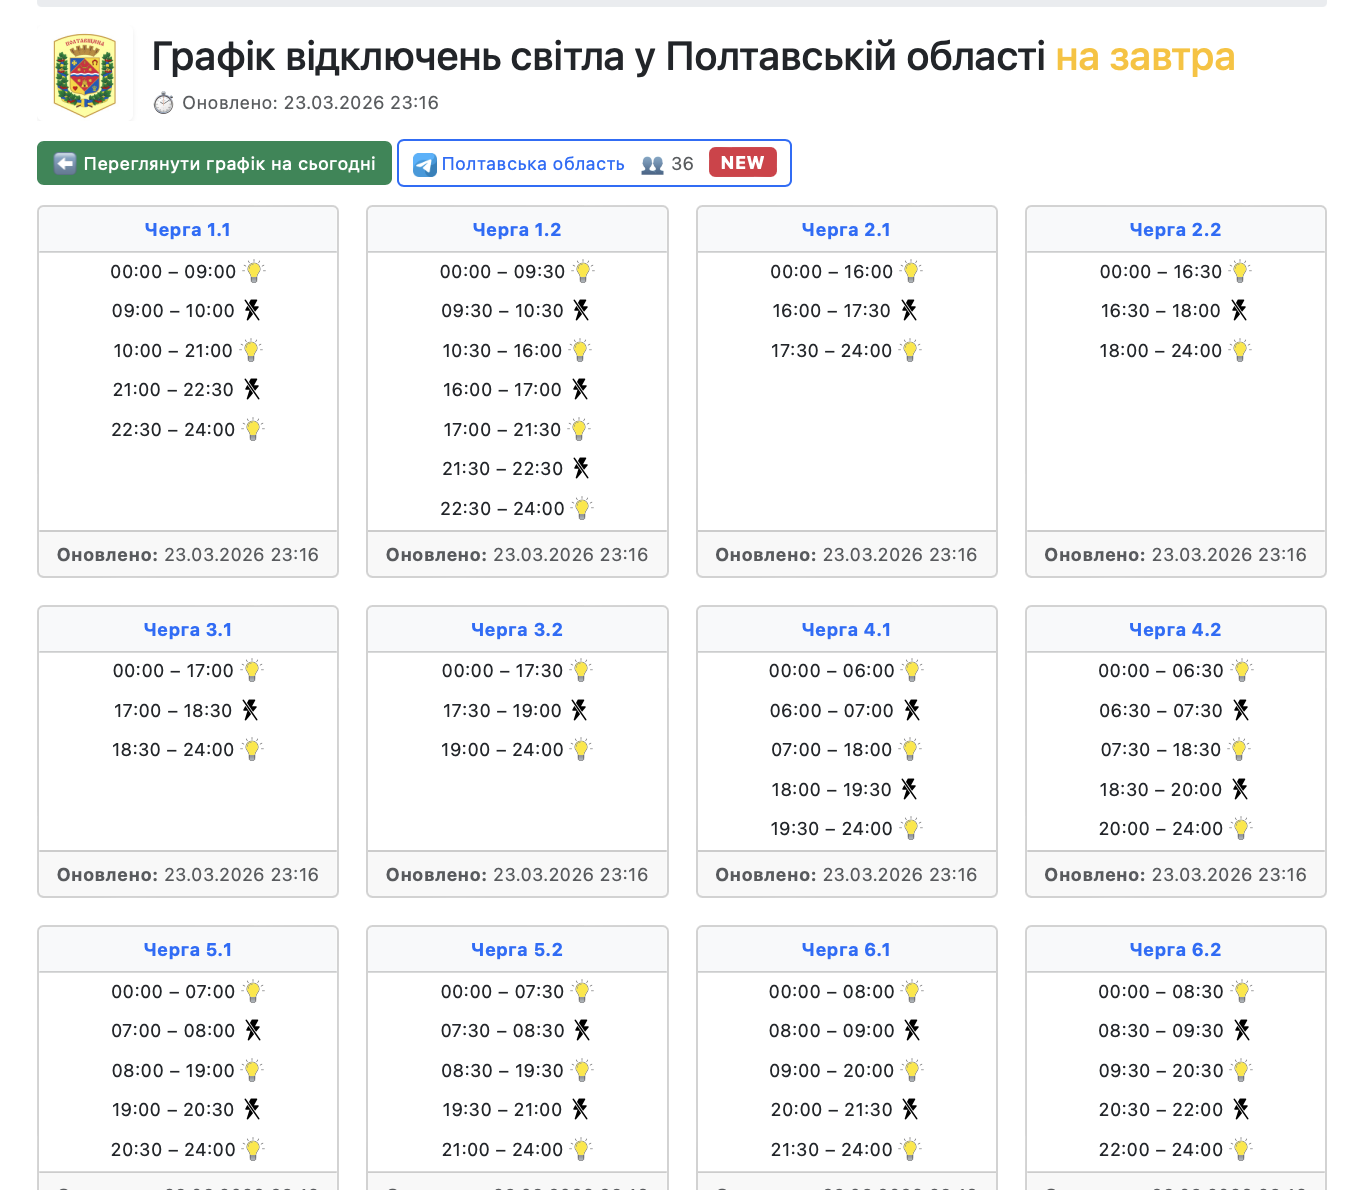Open the Полтавська область Telegram channel
Screen dimensions: 1372x1190
coord(532,164)
